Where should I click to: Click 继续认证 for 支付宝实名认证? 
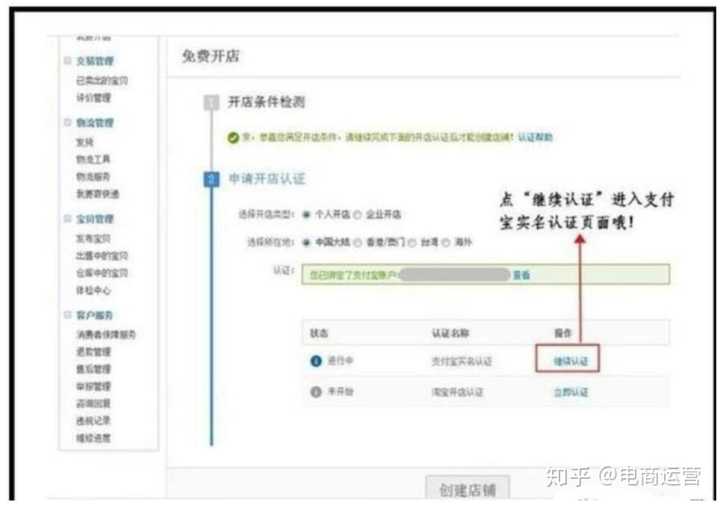pyautogui.click(x=570, y=361)
